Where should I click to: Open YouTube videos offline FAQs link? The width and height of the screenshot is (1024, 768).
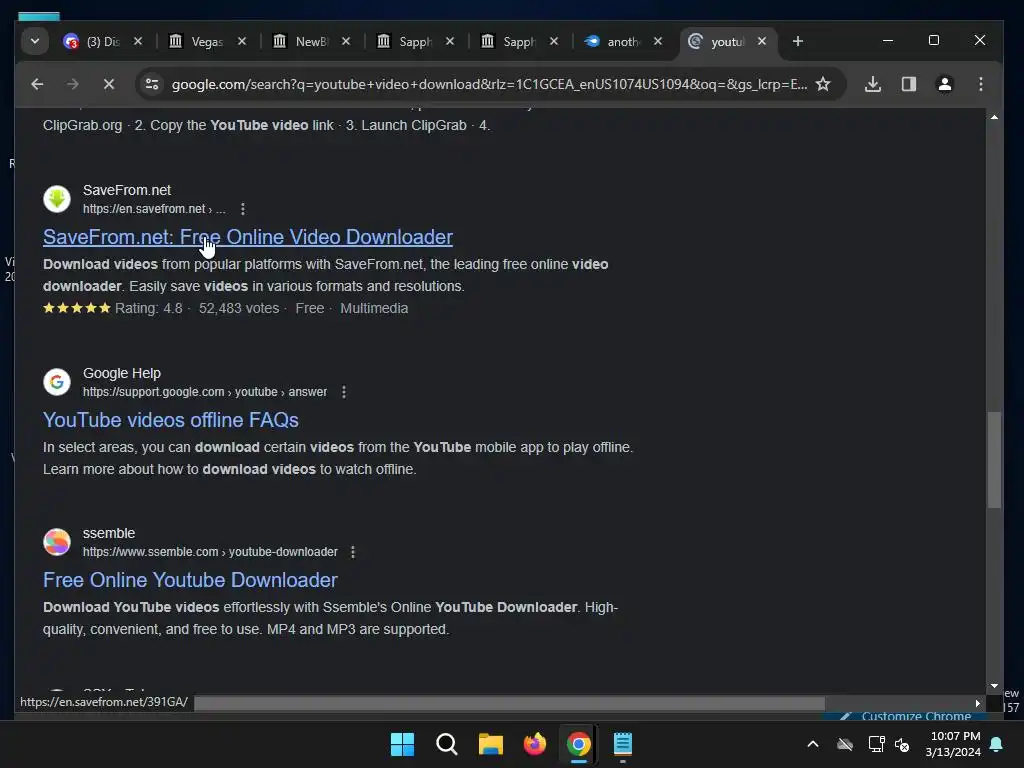170,420
